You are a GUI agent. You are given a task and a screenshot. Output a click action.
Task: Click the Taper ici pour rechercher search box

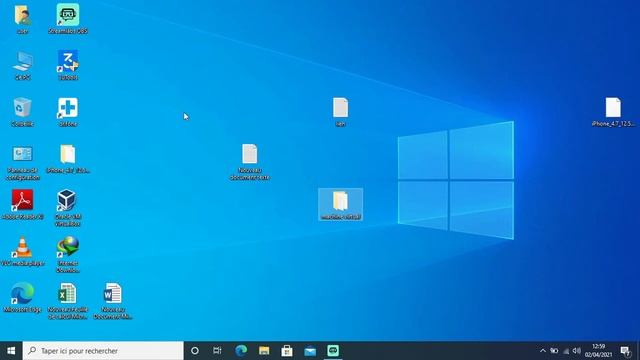click(x=103, y=351)
